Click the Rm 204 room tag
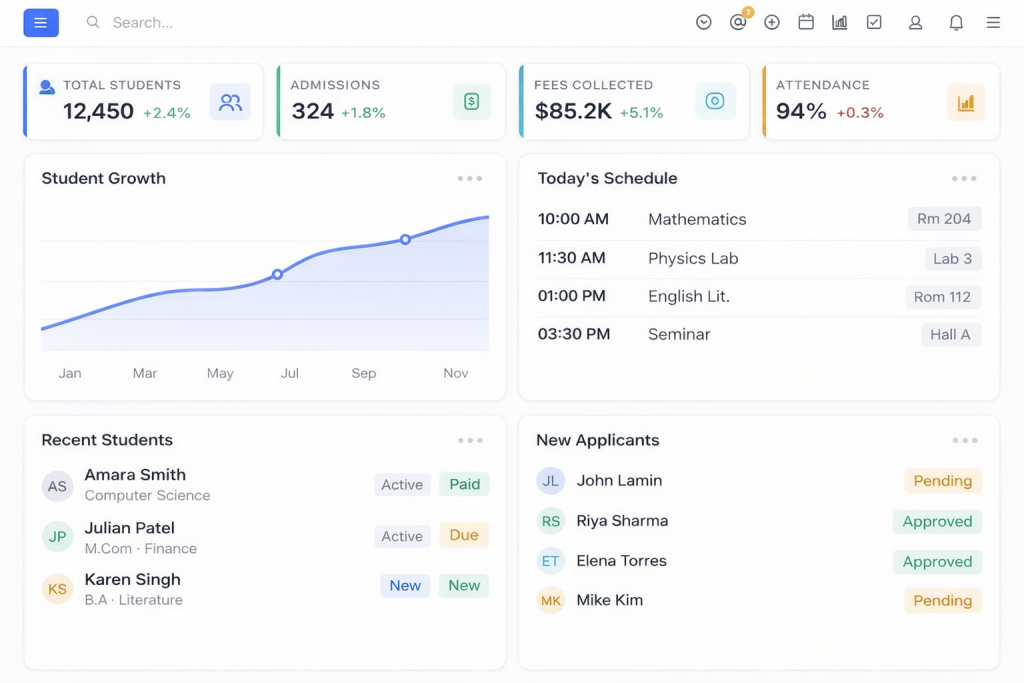Viewport: 1024px width, 683px height. [944, 219]
